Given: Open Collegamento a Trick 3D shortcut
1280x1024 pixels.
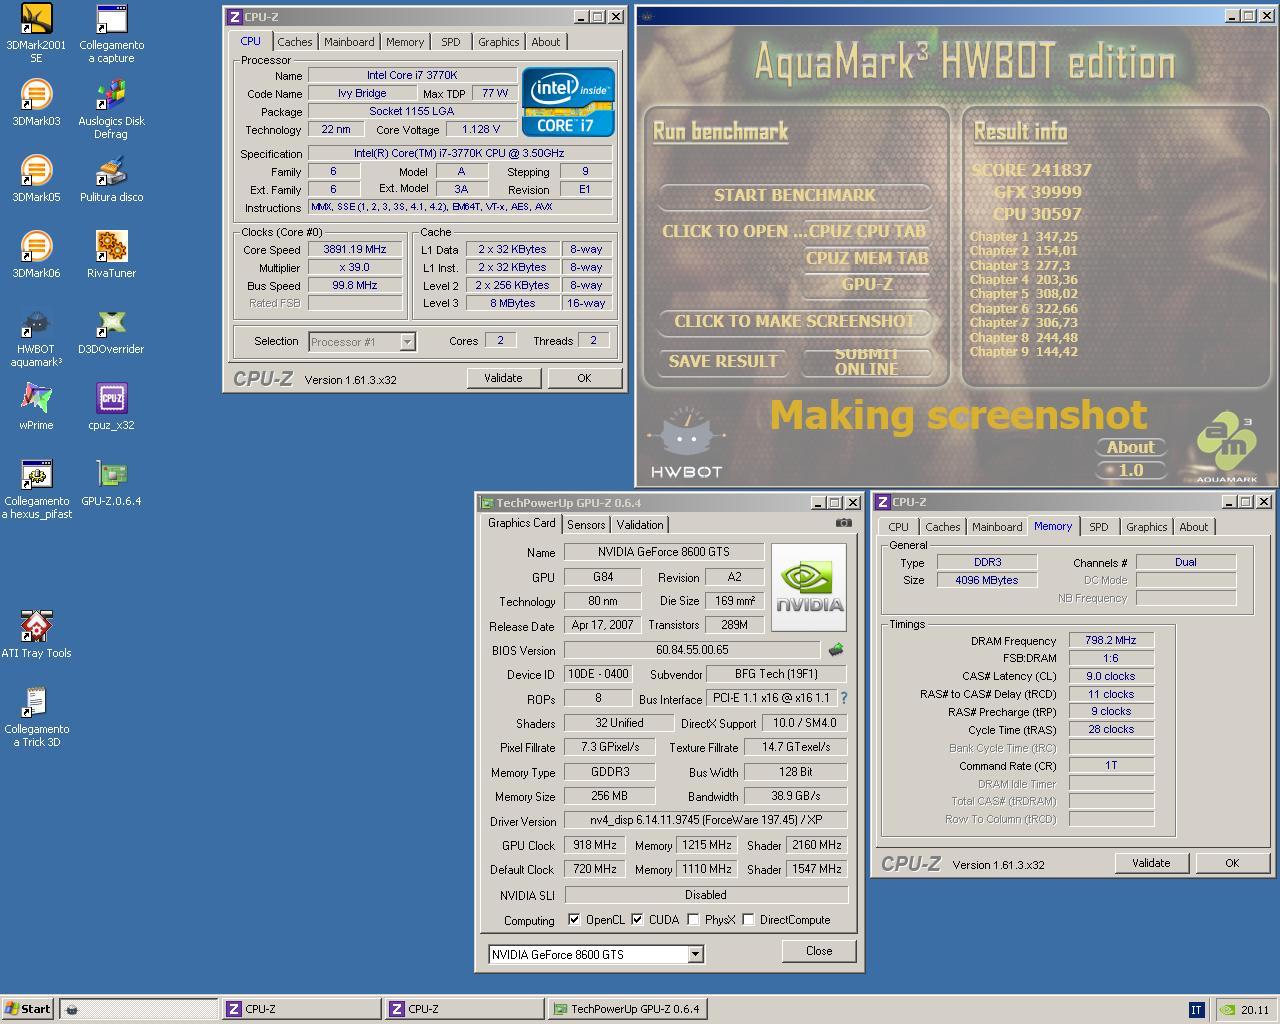Looking at the screenshot, I should click(x=36, y=718).
